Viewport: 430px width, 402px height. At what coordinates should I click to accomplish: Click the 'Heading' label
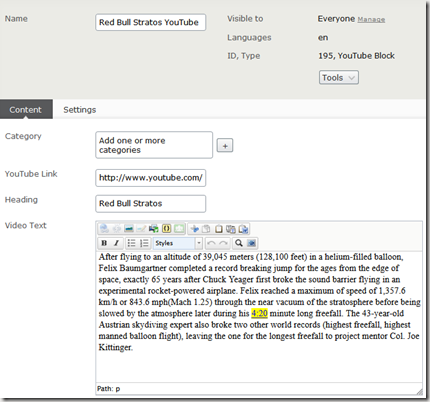click(x=21, y=200)
